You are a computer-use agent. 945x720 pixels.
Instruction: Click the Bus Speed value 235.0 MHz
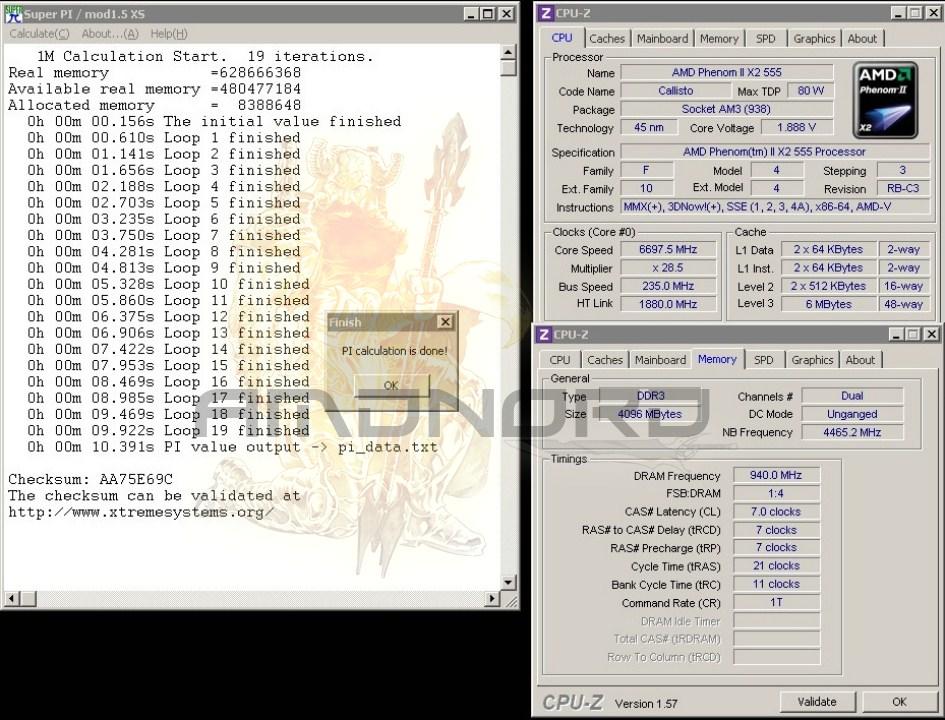coord(668,286)
